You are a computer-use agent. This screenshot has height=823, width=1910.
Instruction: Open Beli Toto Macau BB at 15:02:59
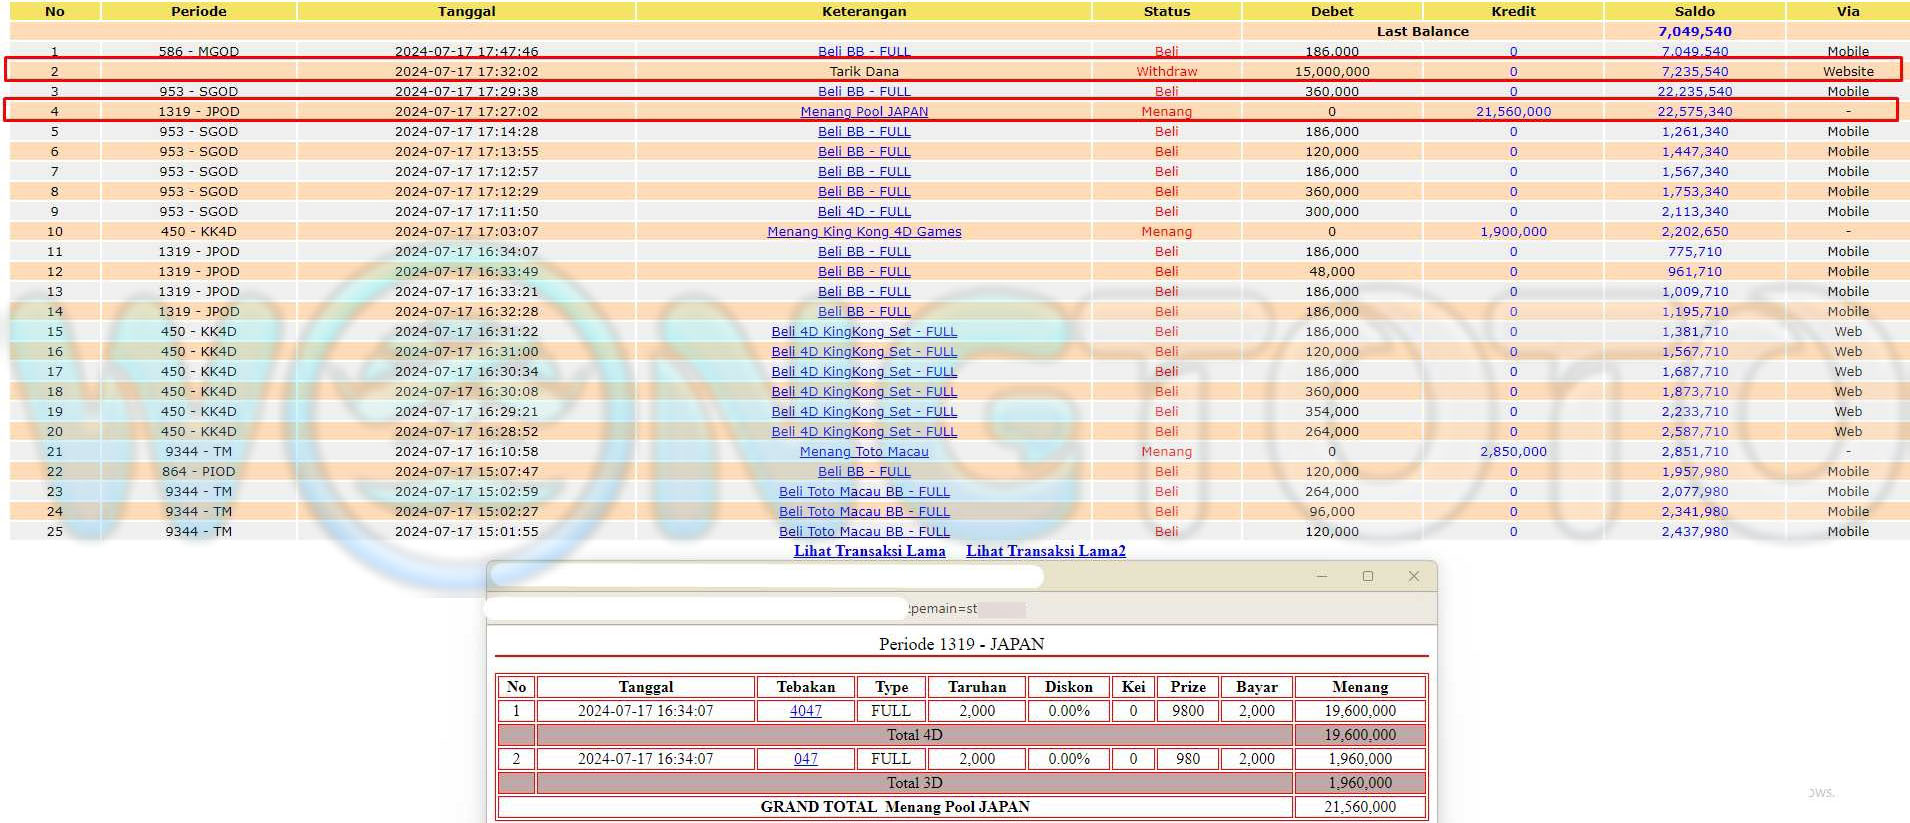(864, 492)
